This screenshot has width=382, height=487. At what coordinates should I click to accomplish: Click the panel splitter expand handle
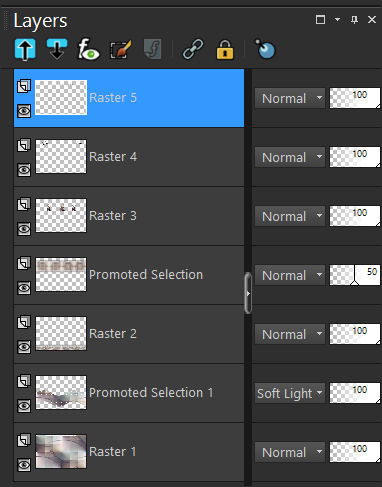pos(248,293)
